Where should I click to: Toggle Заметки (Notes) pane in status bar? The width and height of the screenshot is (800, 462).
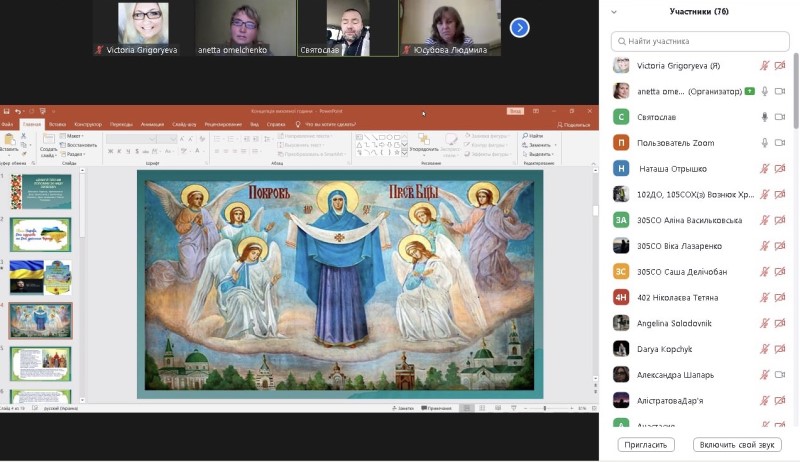coord(403,408)
